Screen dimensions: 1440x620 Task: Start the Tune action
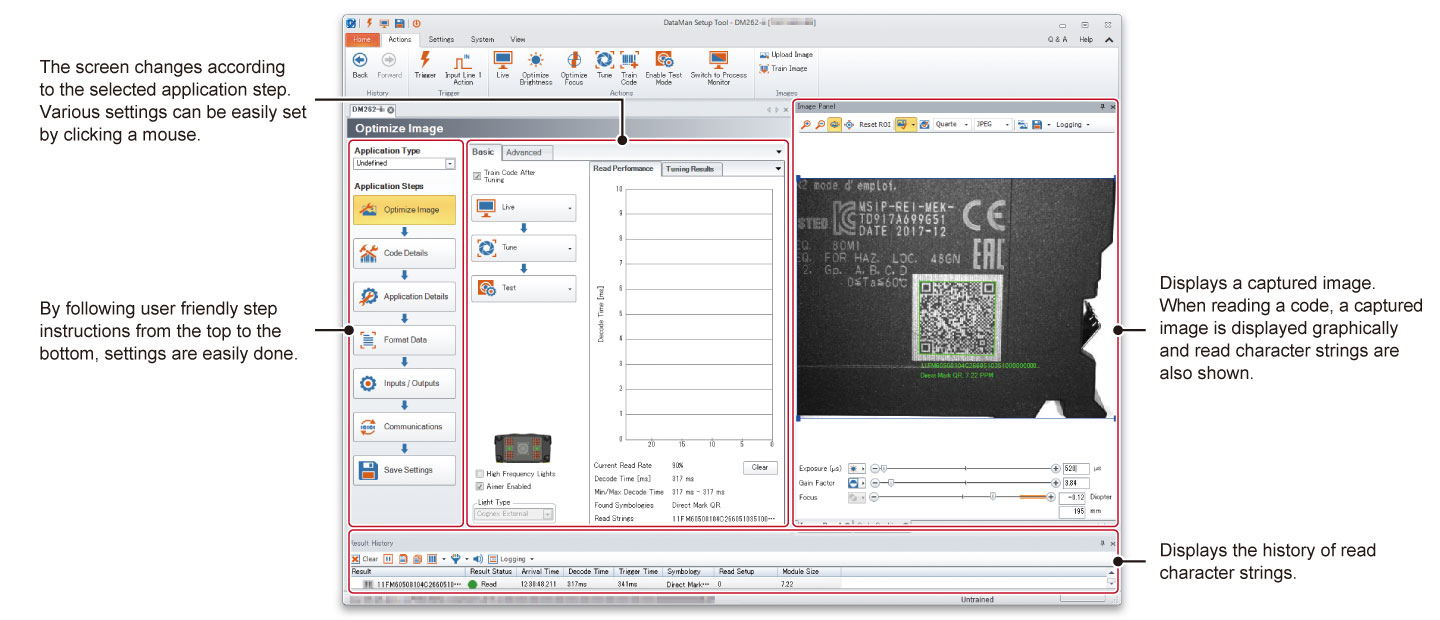(x=604, y=60)
